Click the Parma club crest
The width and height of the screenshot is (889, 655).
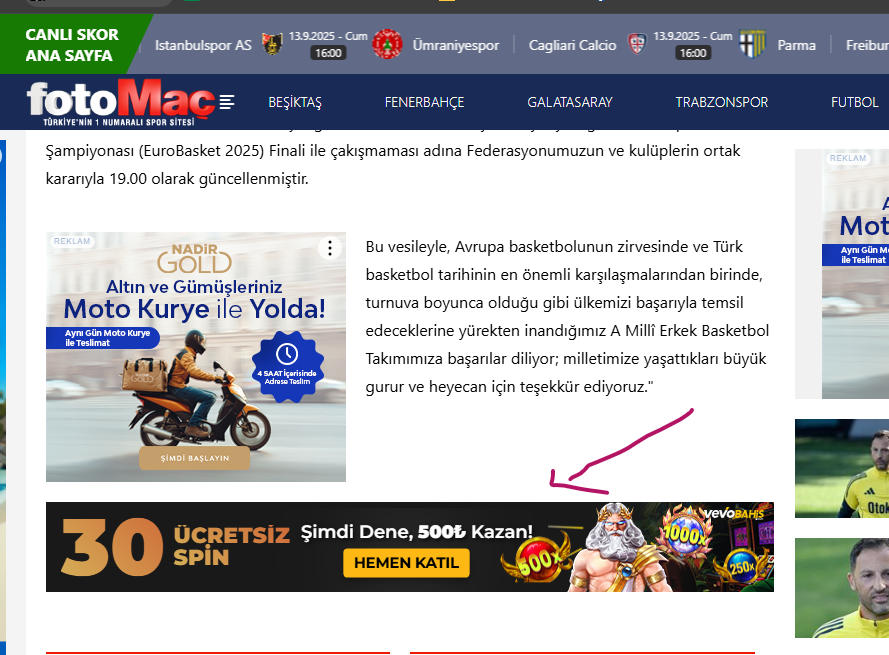(x=752, y=44)
